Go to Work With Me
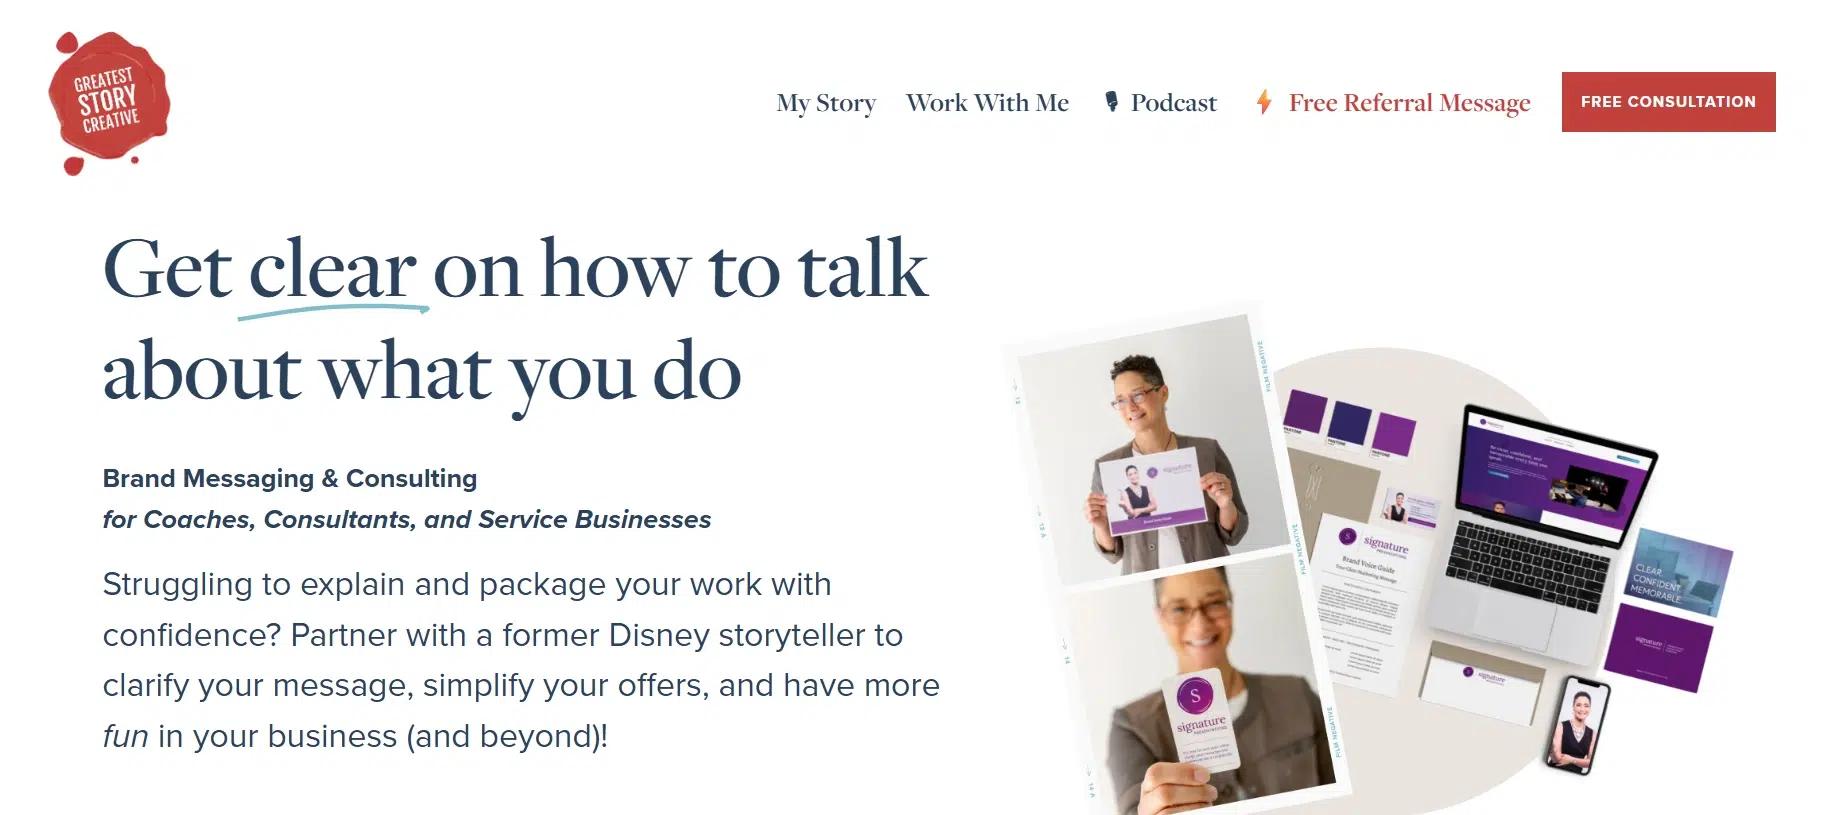Screen dimensions: 1830x815 [x=987, y=103]
